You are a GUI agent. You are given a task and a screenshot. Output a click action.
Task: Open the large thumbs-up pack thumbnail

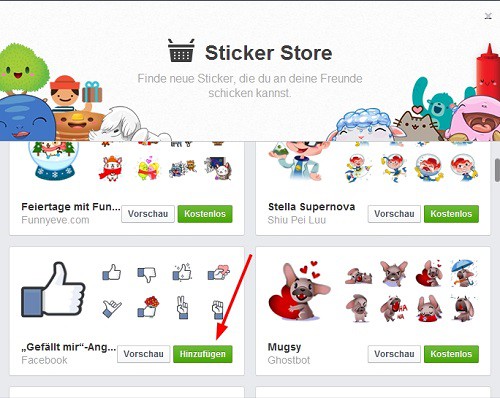(x=53, y=289)
